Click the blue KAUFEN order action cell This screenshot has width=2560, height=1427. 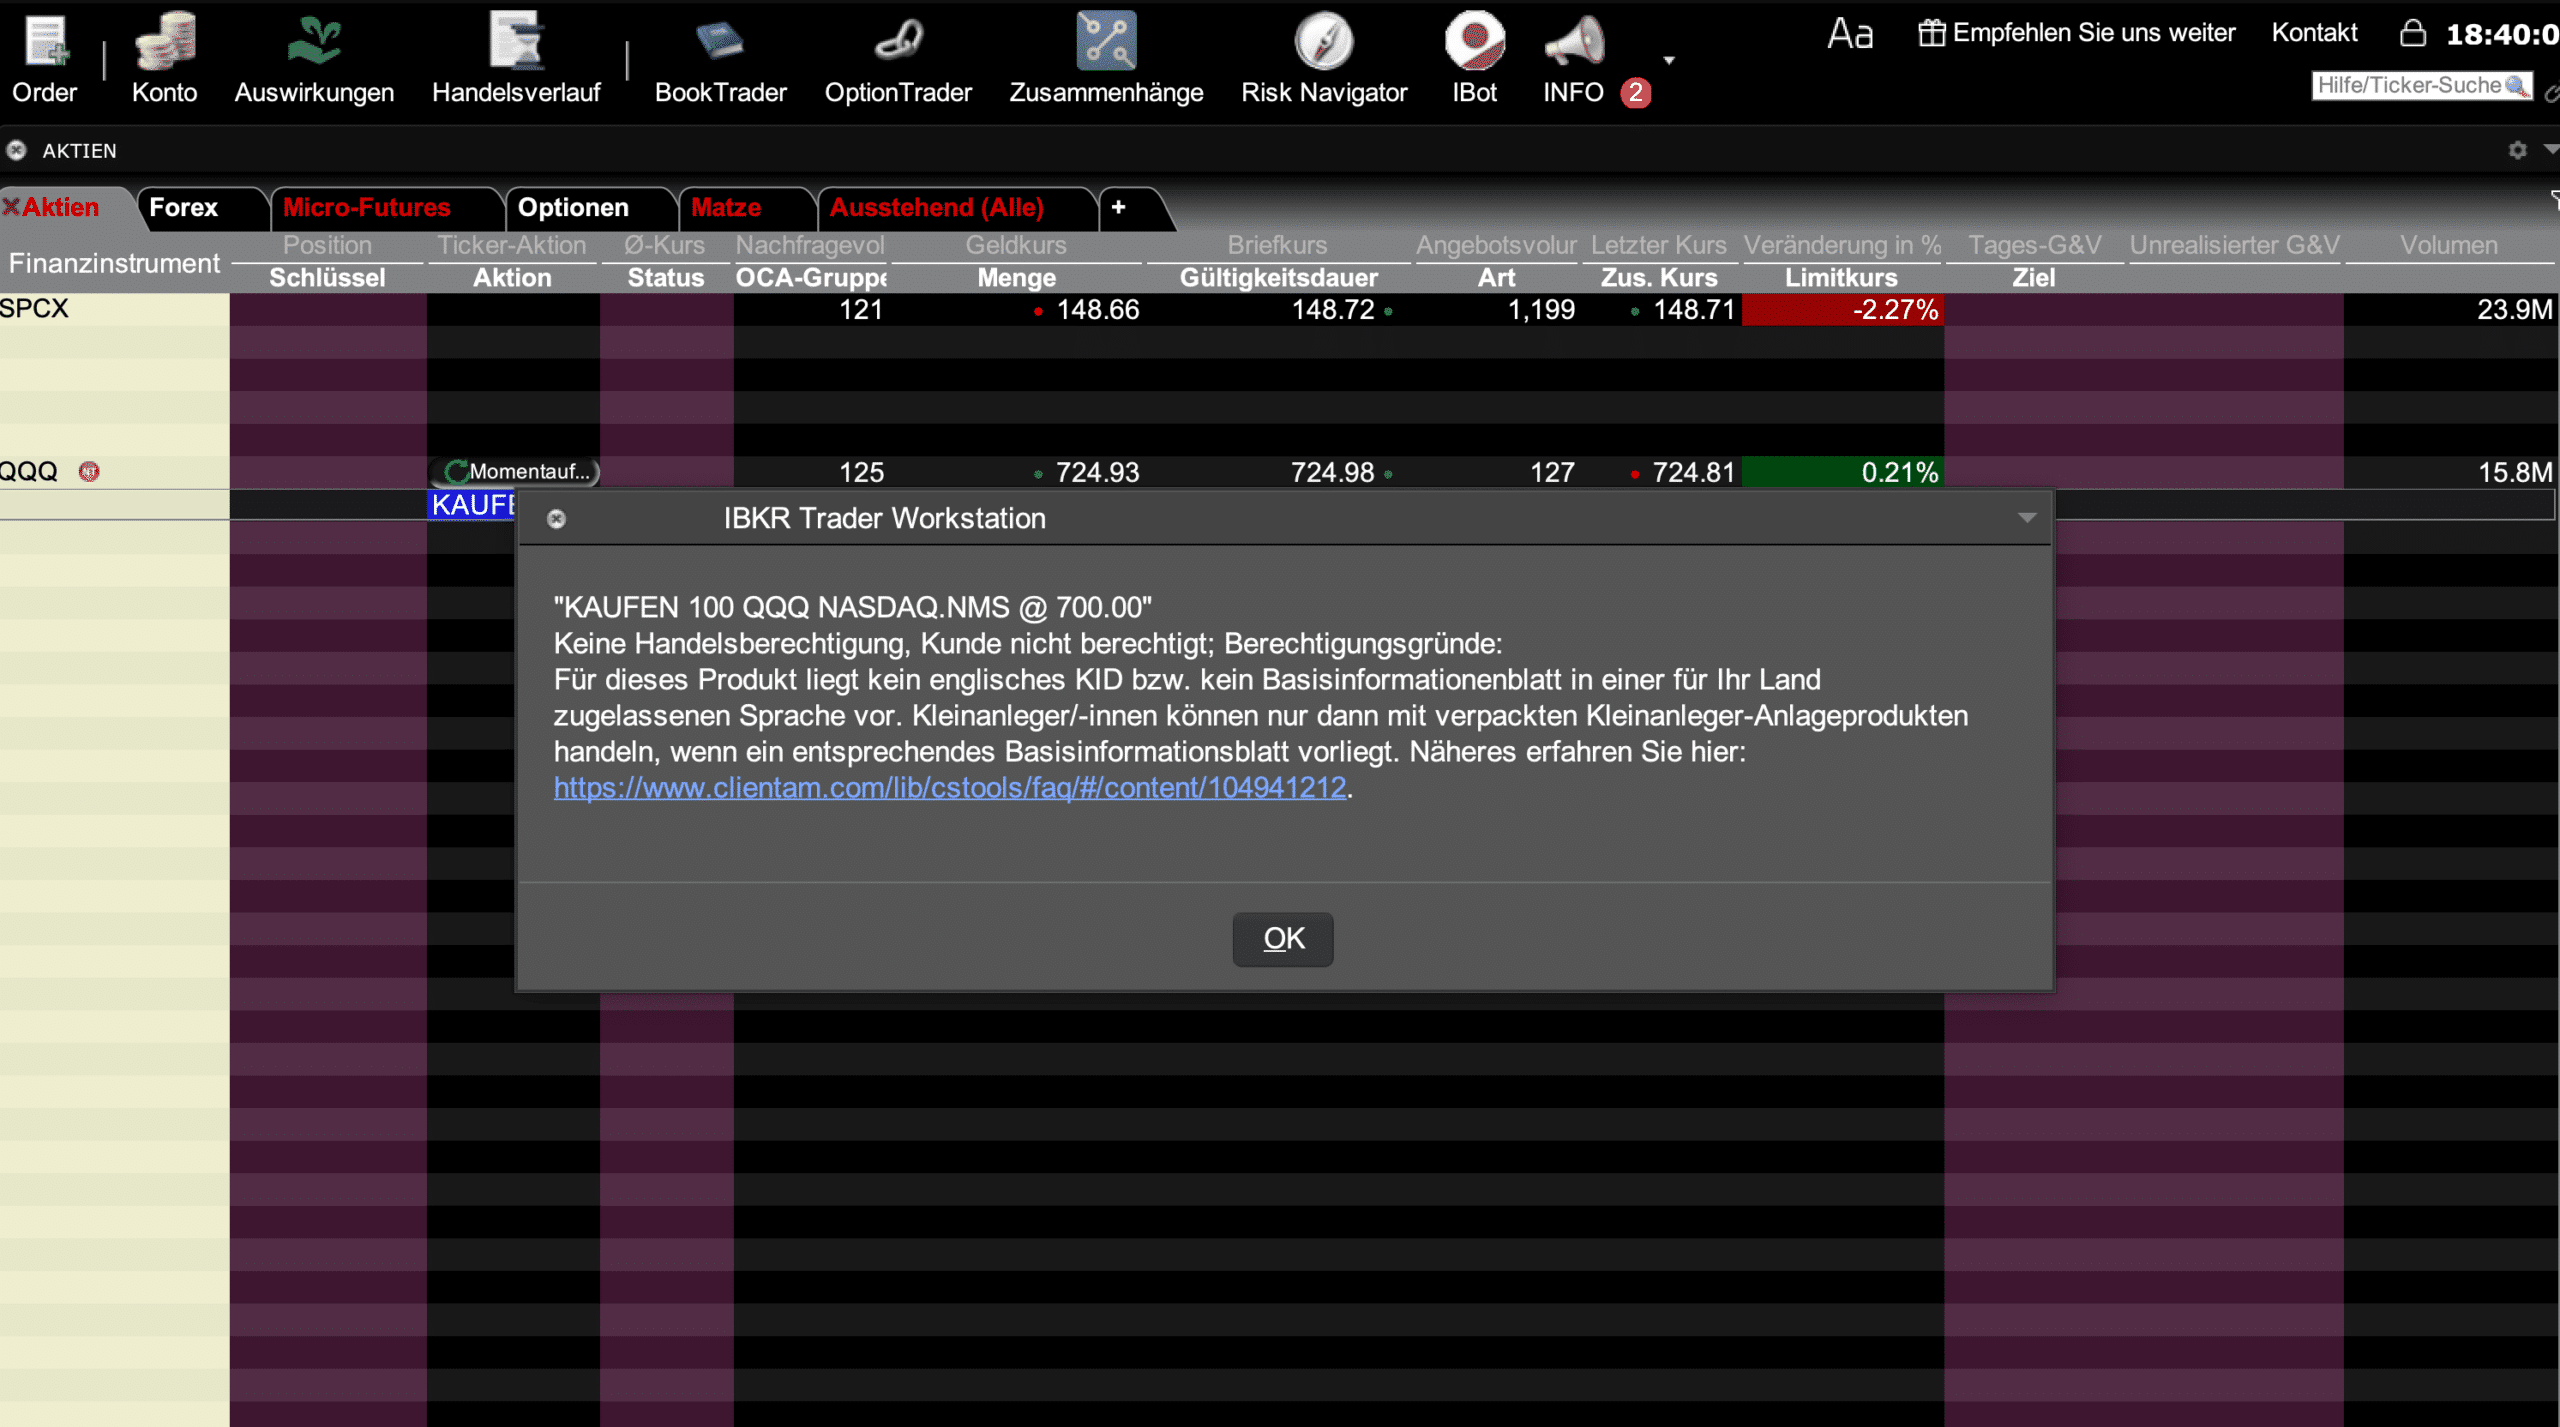(472, 505)
